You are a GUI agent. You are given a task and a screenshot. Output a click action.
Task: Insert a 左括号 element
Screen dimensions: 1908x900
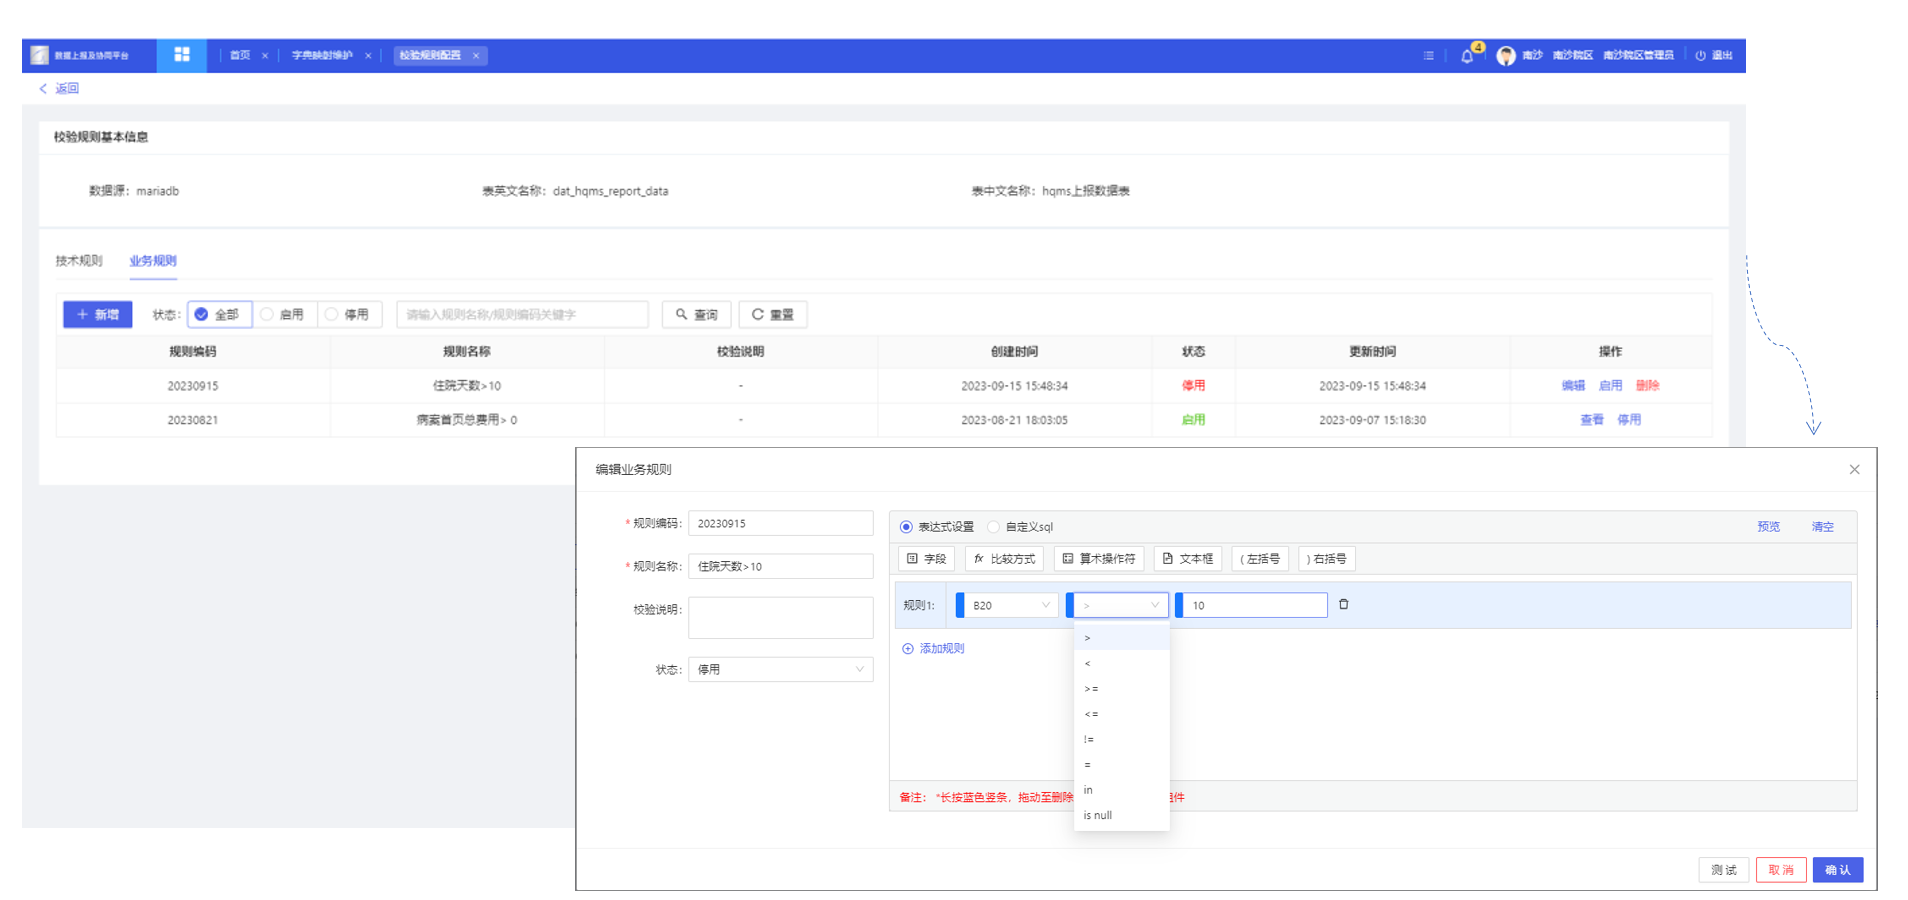1260,559
